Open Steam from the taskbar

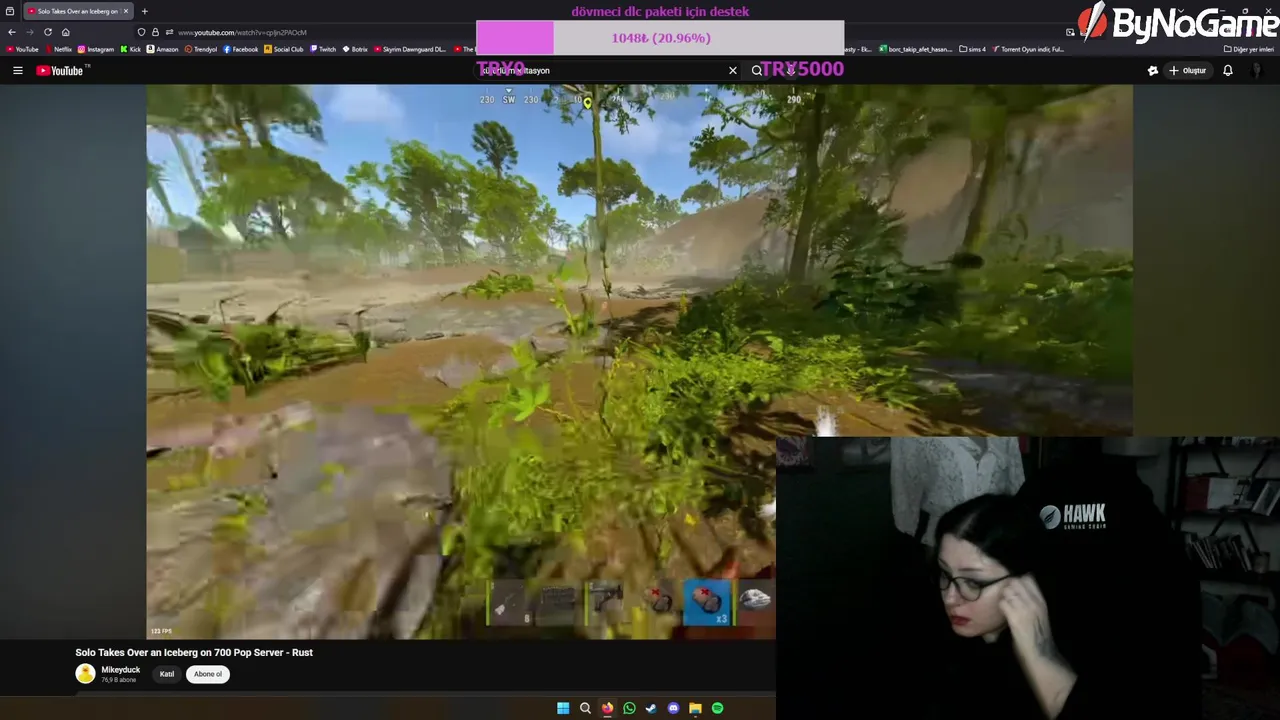point(651,708)
